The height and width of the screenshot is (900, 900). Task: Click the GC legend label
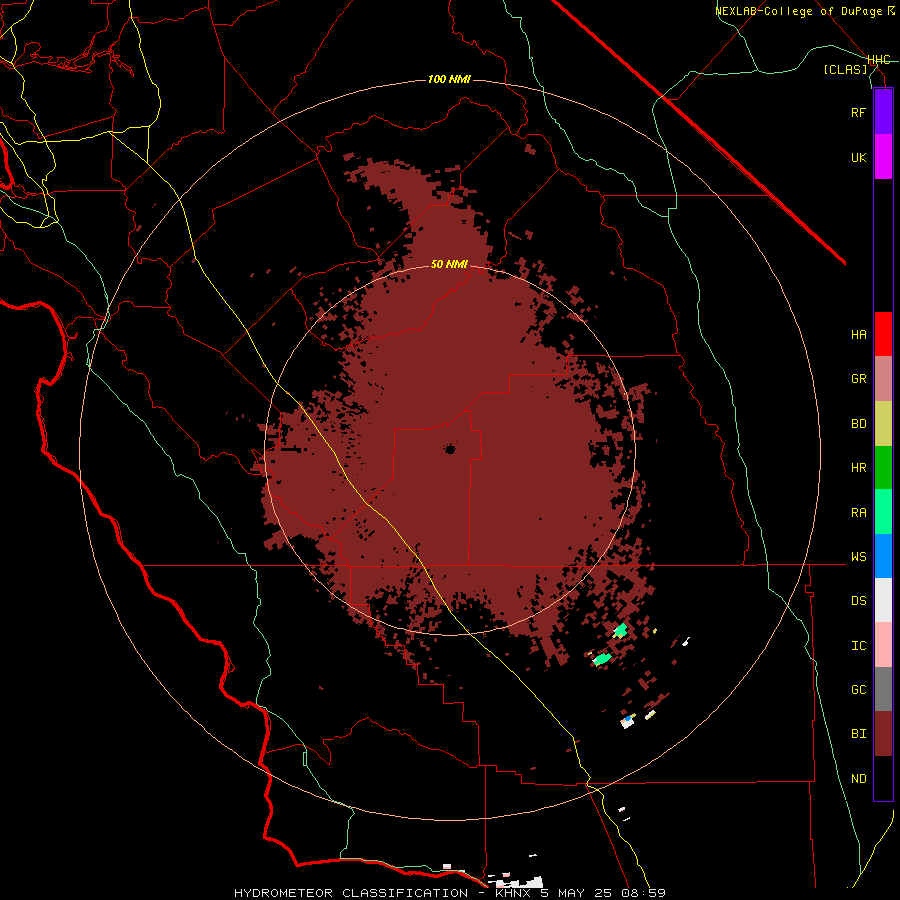[858, 690]
